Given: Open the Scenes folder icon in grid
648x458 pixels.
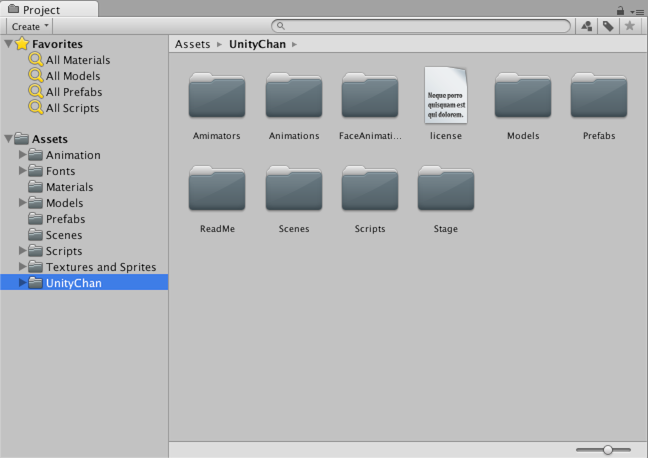Looking at the screenshot, I should (x=294, y=188).
